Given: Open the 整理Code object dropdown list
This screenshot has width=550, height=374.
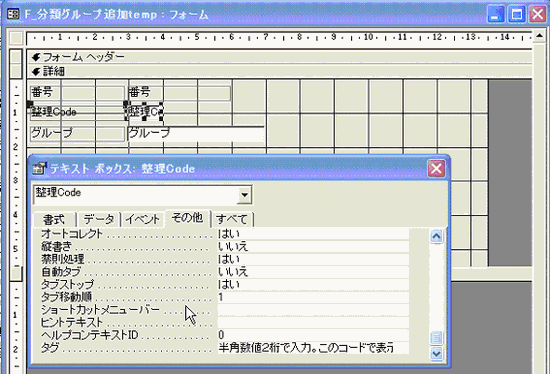Looking at the screenshot, I should tap(244, 195).
